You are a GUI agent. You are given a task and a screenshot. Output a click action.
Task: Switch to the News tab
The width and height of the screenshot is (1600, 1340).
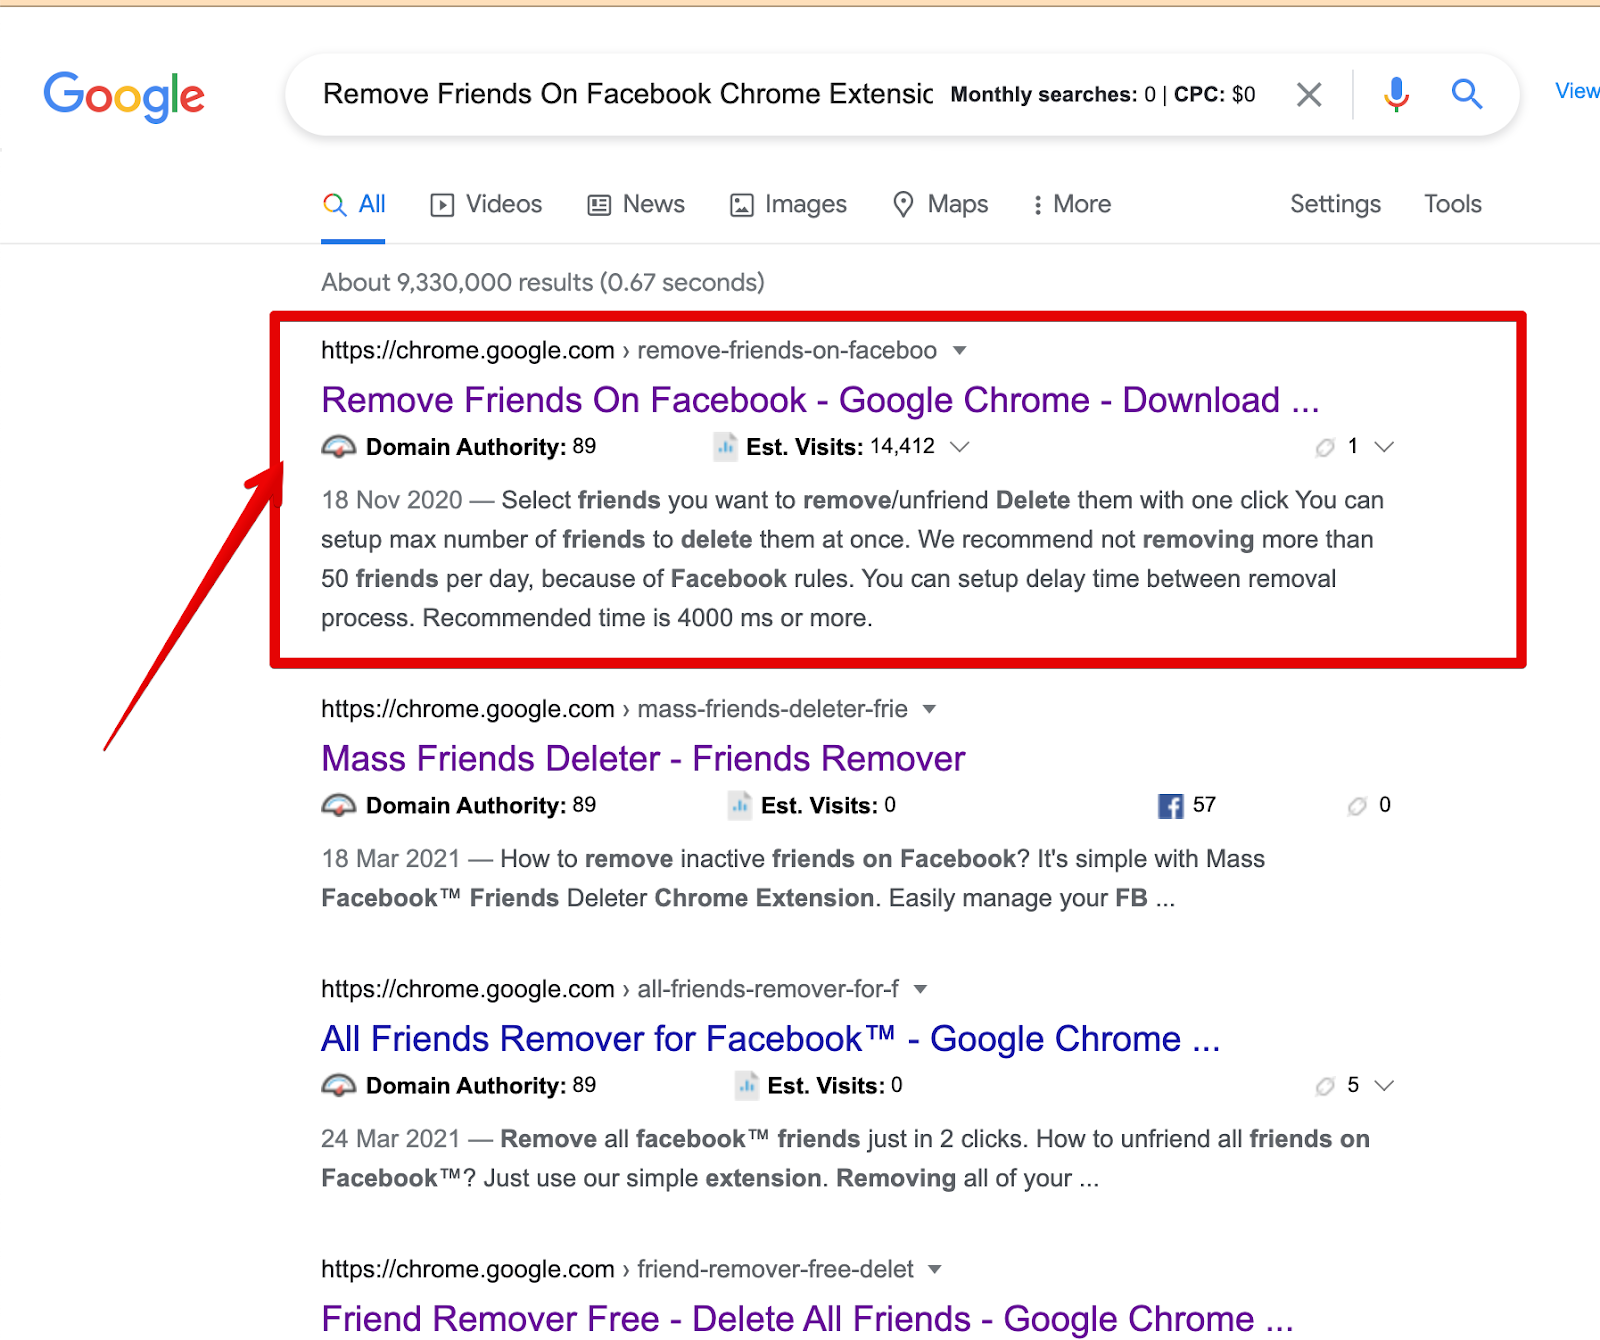tap(636, 204)
